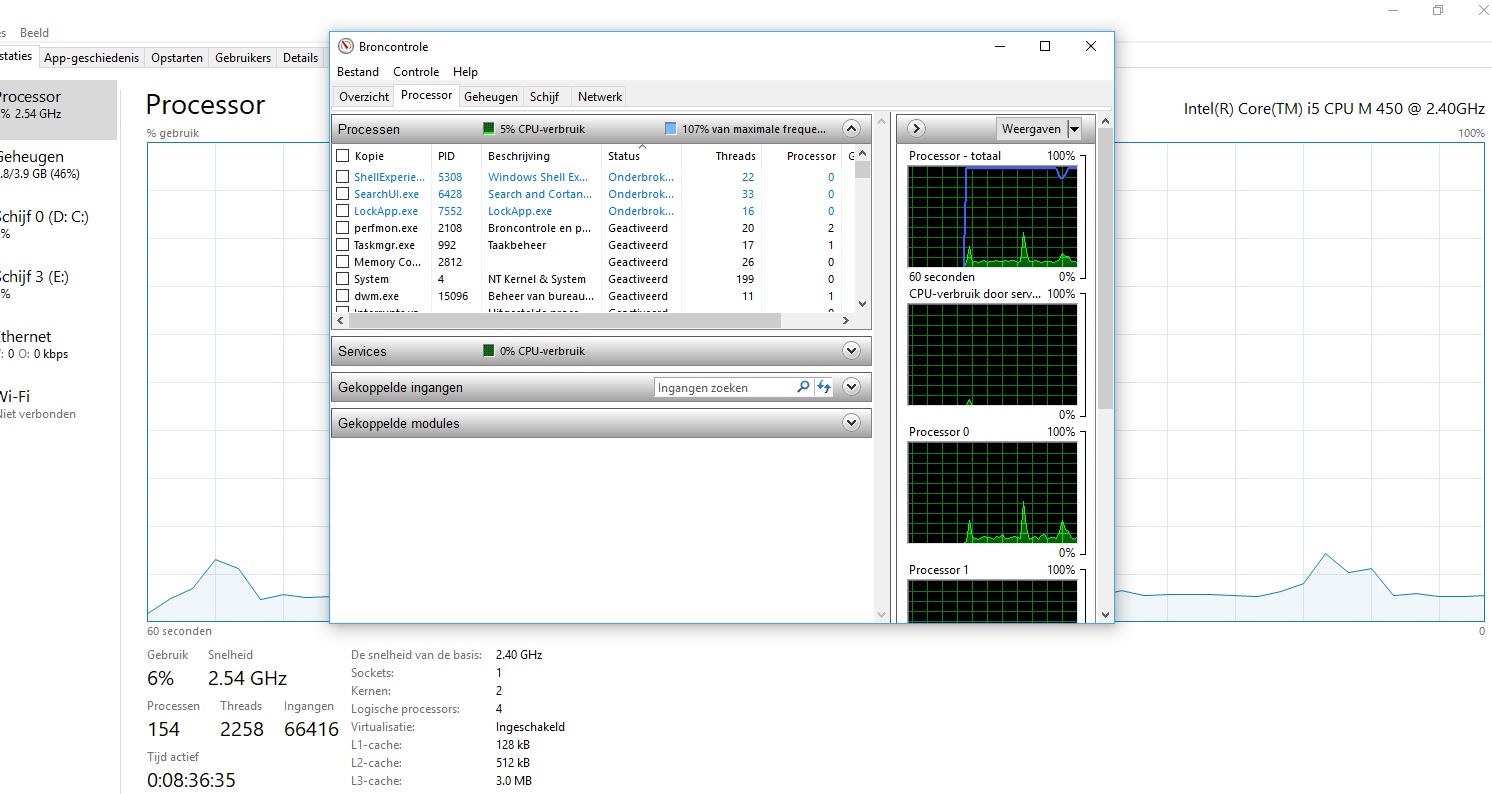Select all processes via Kopie header checkbox

[x=343, y=156]
